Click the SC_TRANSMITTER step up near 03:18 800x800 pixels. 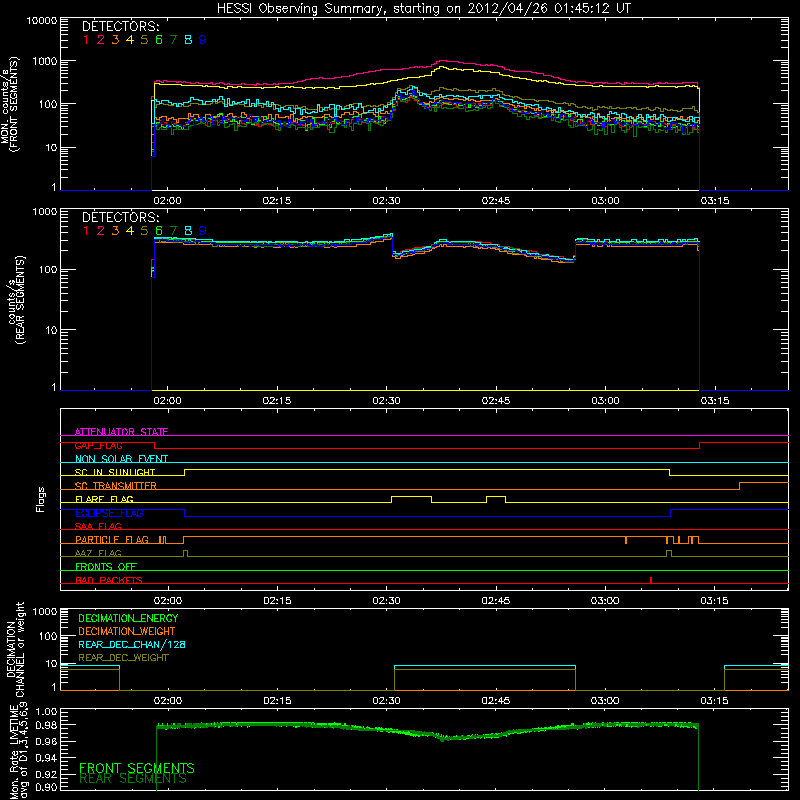click(739, 486)
